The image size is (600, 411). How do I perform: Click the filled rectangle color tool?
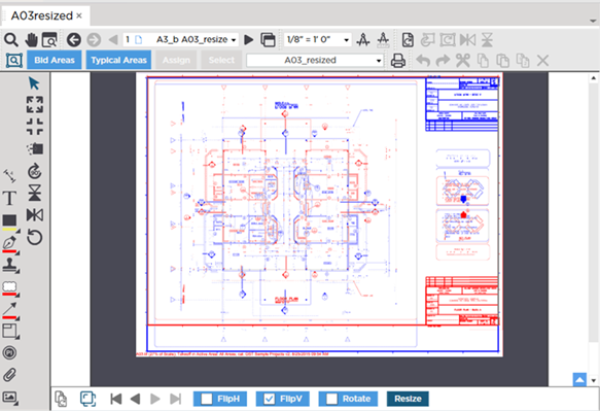(x=10, y=222)
